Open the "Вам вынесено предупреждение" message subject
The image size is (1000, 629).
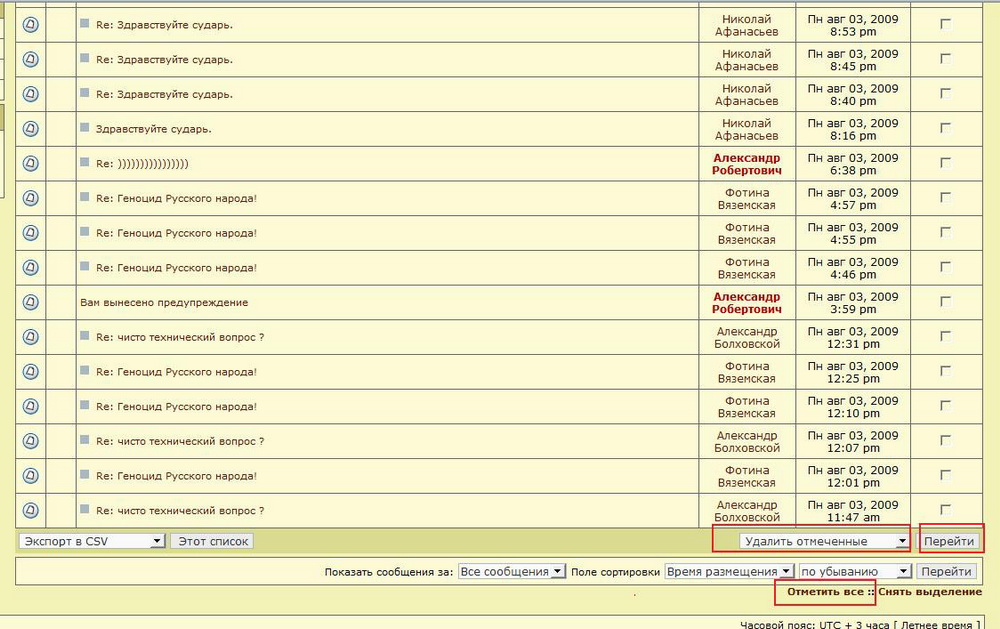point(164,302)
